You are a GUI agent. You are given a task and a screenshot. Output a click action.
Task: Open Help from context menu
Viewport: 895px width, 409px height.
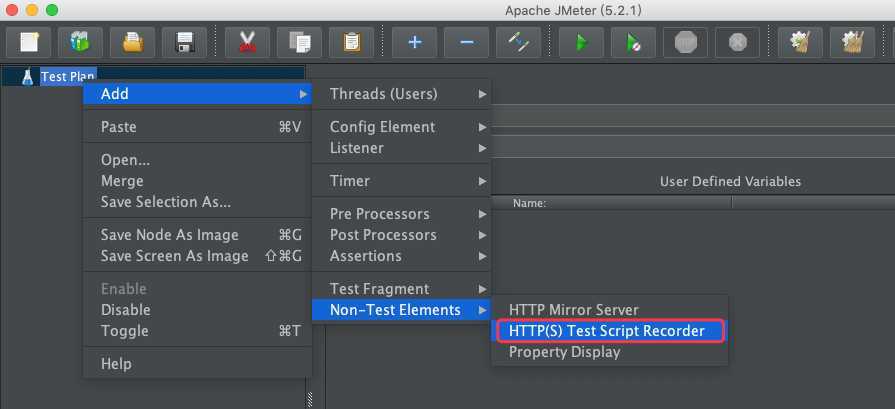pos(197,363)
